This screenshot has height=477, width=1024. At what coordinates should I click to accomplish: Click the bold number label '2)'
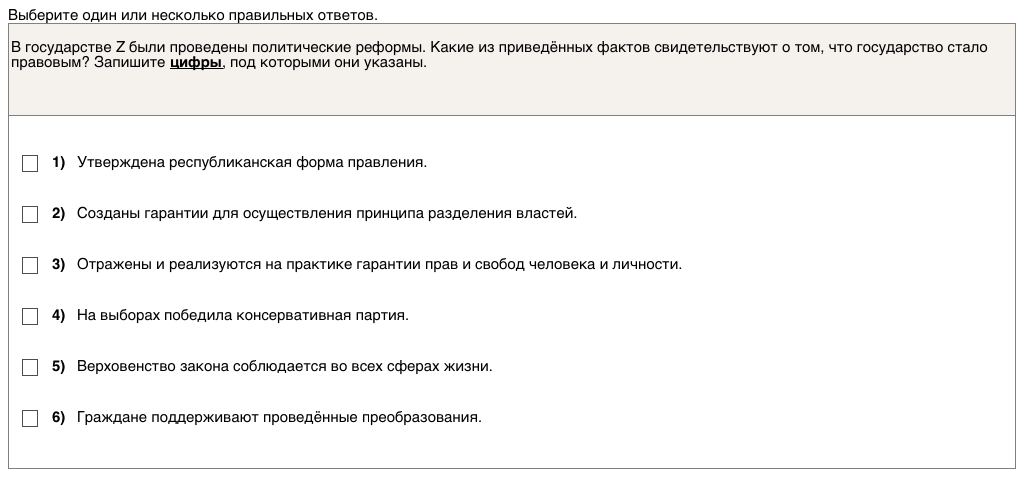pyautogui.click(x=58, y=213)
